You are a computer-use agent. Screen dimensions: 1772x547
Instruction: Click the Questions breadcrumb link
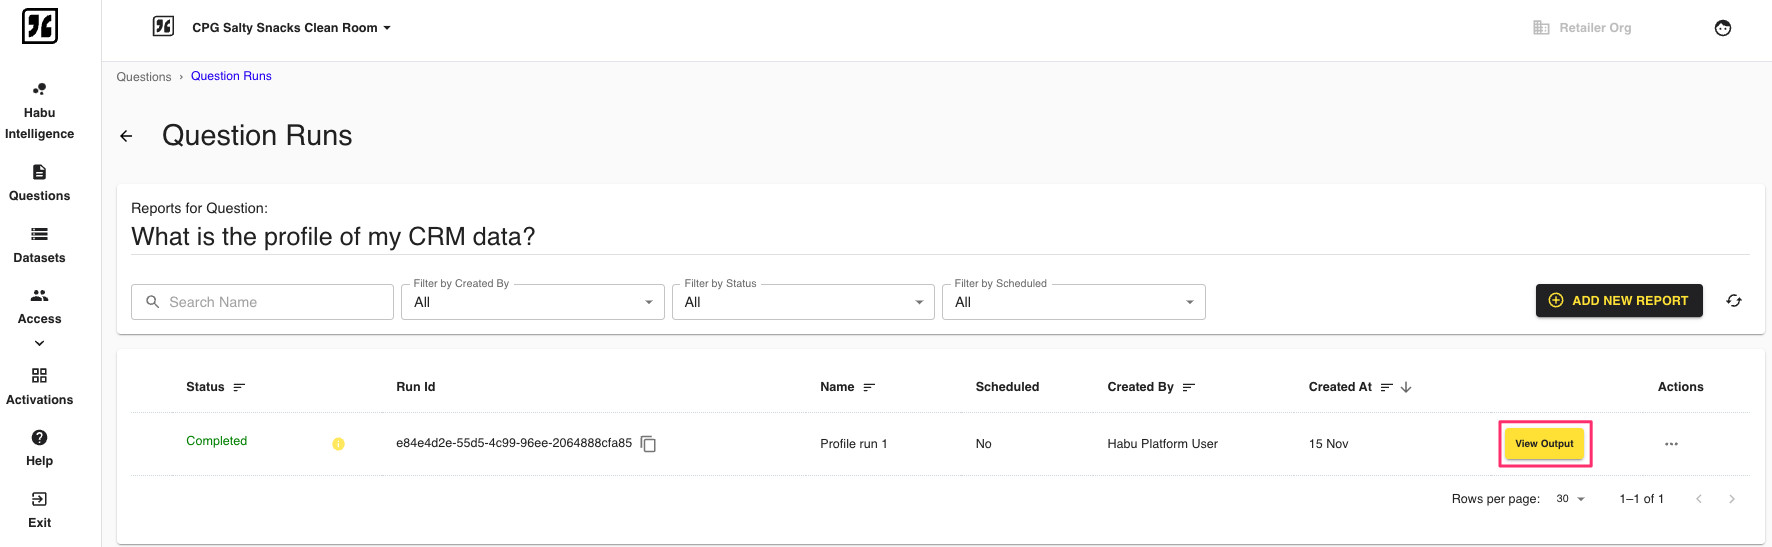[144, 77]
